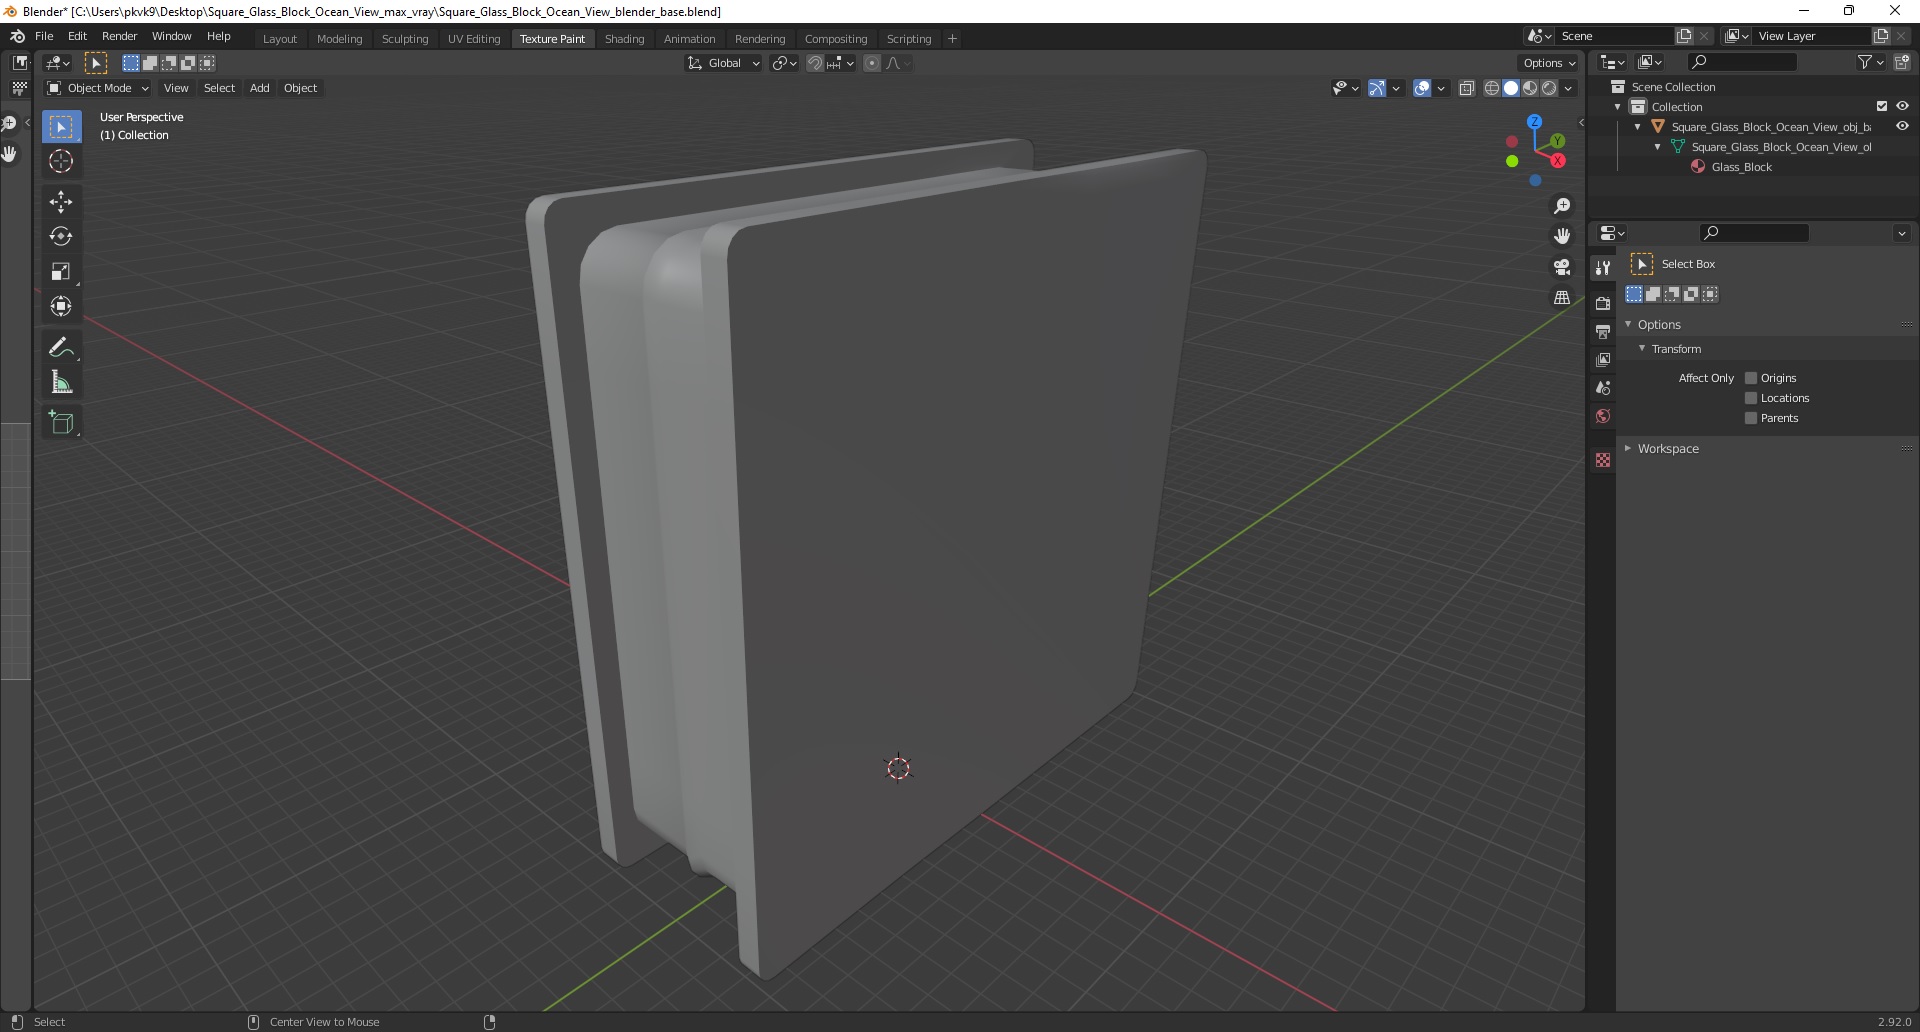This screenshot has height=1032, width=1920.
Task: Switch to the Modeling workspace tab
Action: [x=339, y=38]
